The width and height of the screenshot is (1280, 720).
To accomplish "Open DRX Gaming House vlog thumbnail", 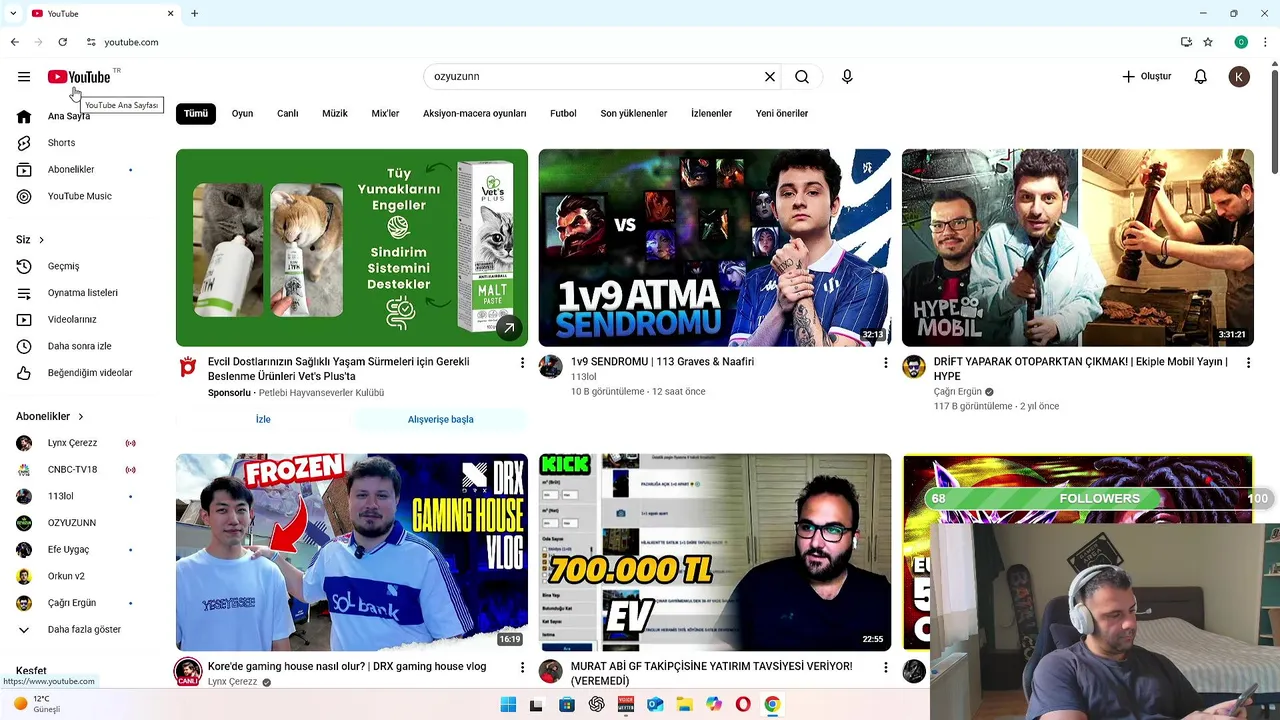I will click(352, 552).
